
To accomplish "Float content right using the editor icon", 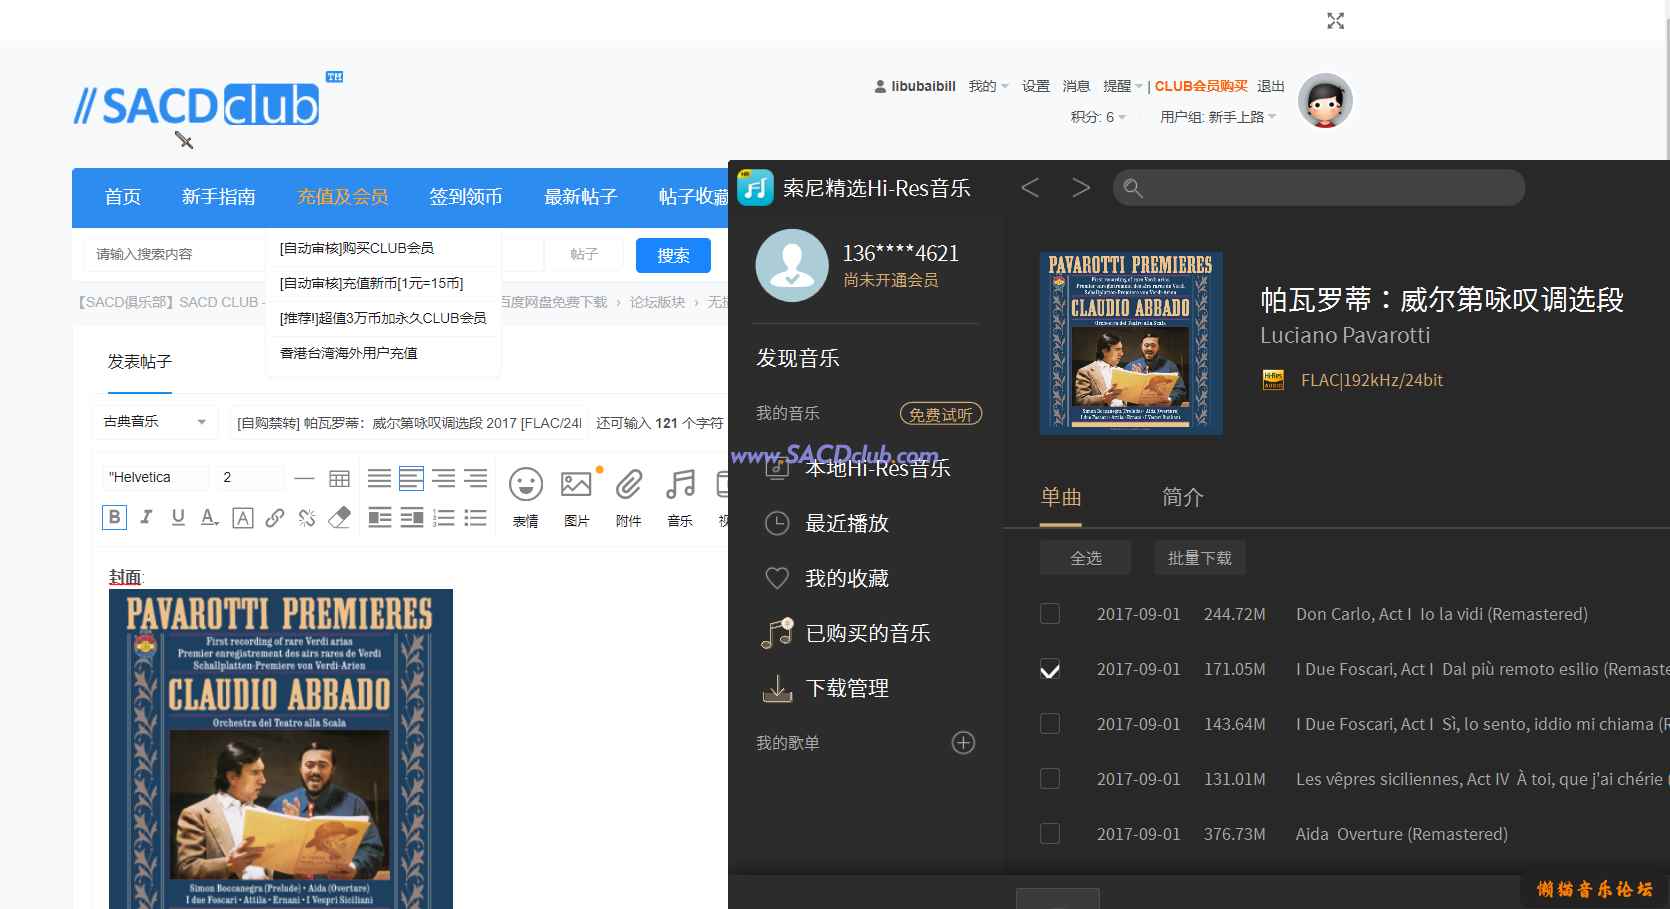I will pos(411,517).
